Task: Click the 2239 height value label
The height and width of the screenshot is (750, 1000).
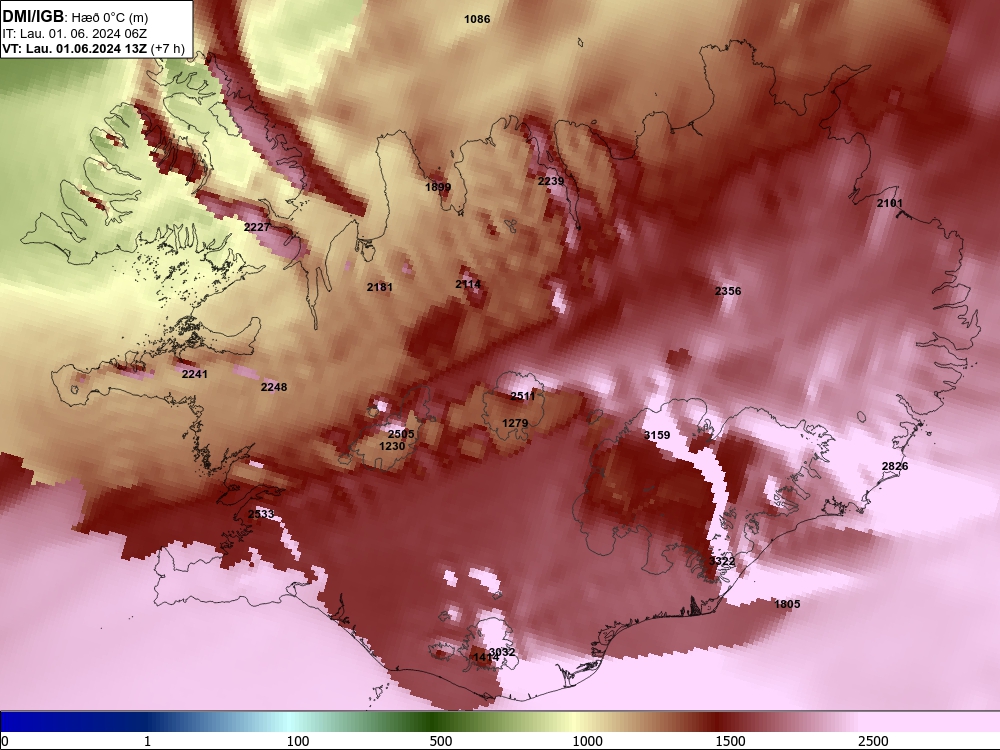Action: point(551,181)
